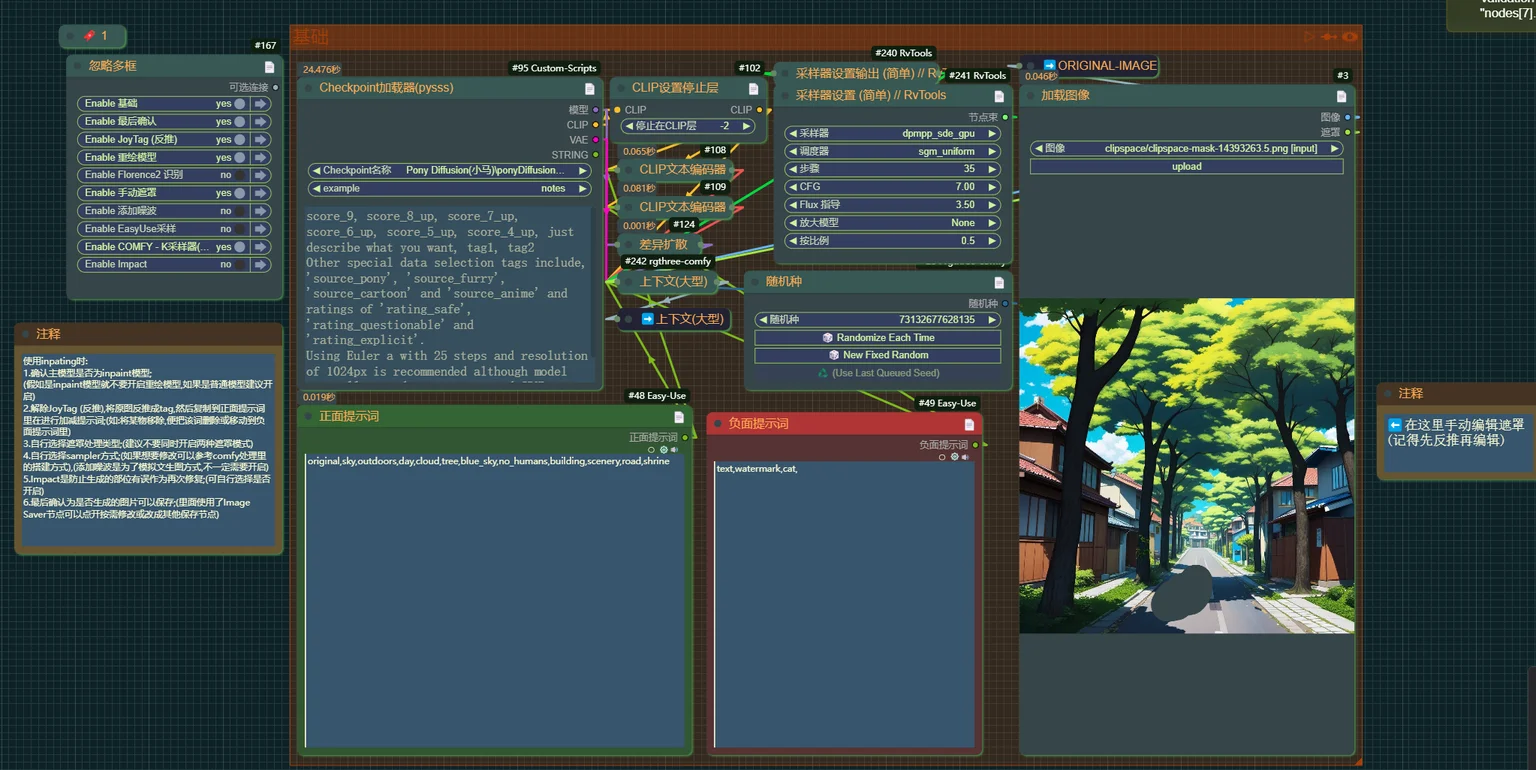1536x770 pixels.
Task: Click the eye icon on 基础 group header
Action: point(1350,37)
